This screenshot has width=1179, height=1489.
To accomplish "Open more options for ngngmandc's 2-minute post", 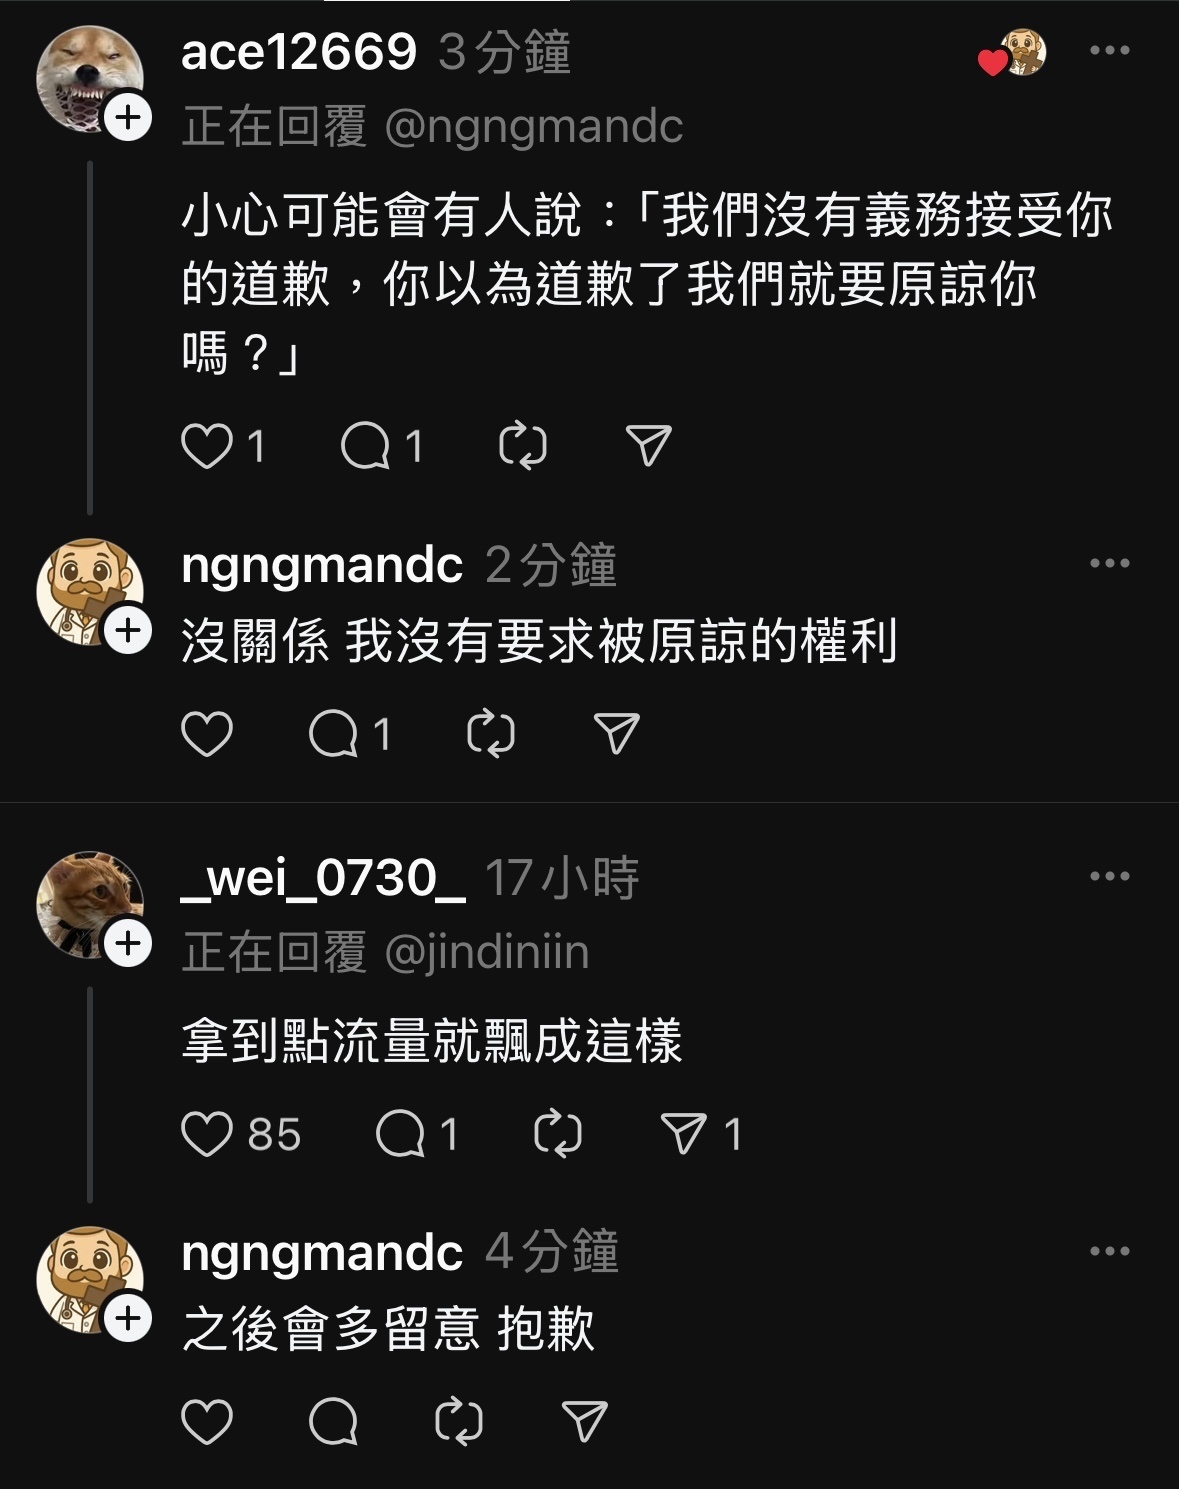I will pyautogui.click(x=1110, y=563).
